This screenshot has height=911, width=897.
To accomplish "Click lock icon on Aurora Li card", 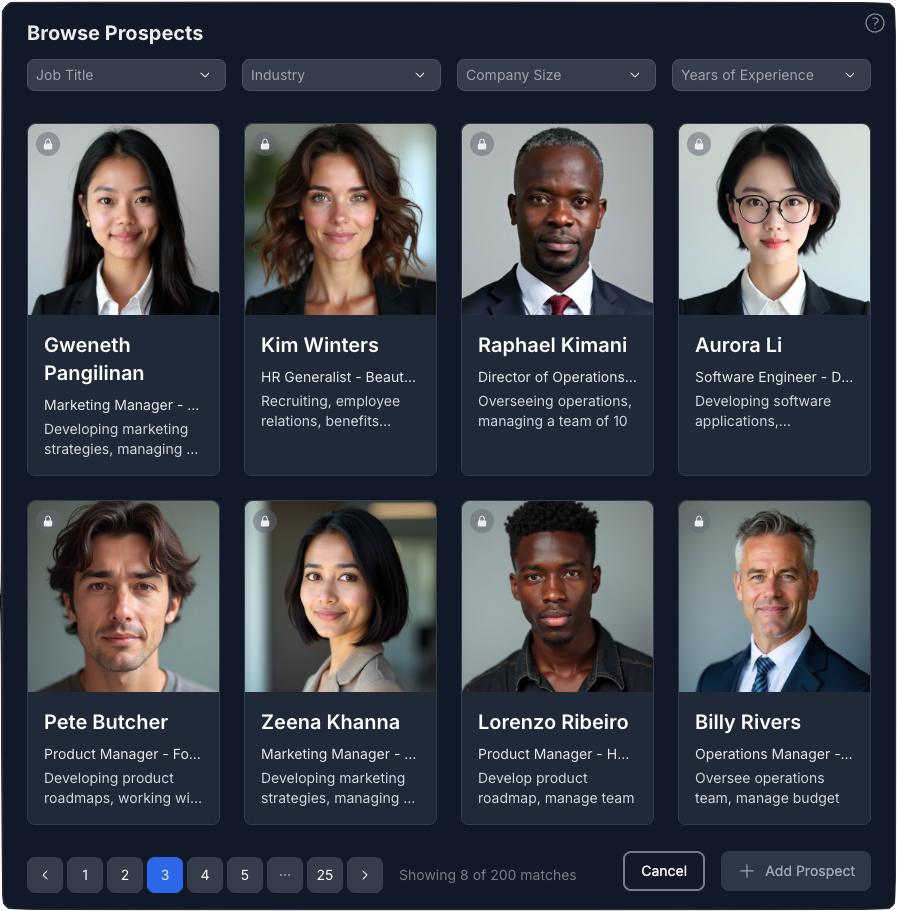I will click(699, 144).
